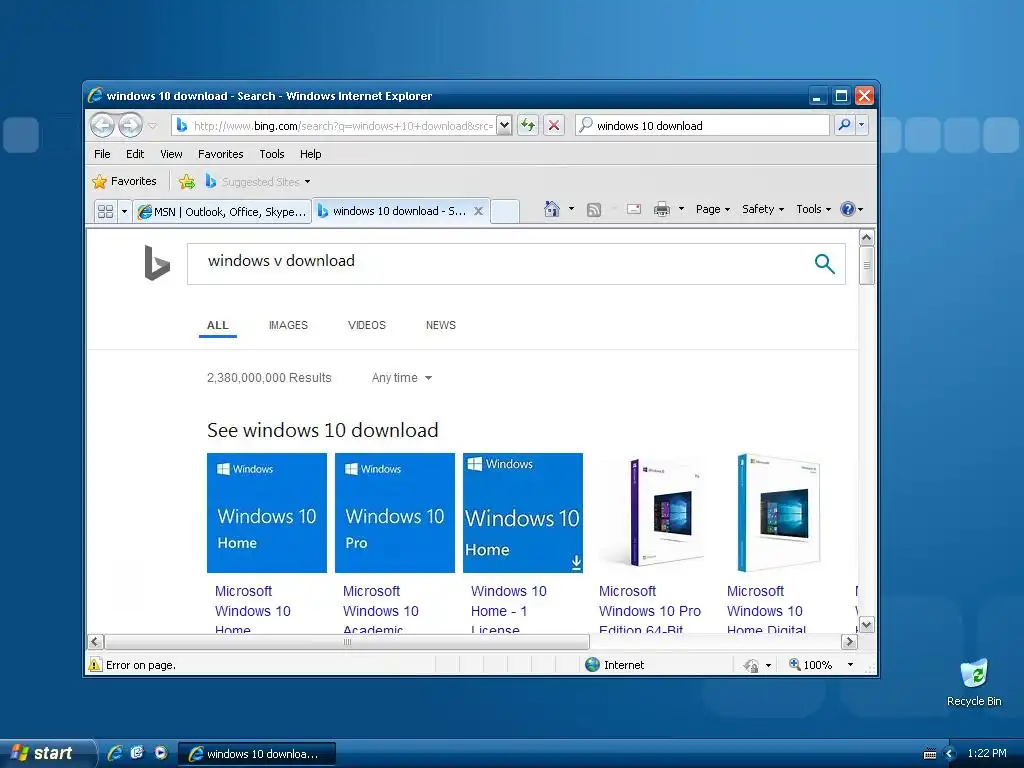Open Microsoft Windows 10 Academic link
This screenshot has height=768, width=1024.
point(381,610)
